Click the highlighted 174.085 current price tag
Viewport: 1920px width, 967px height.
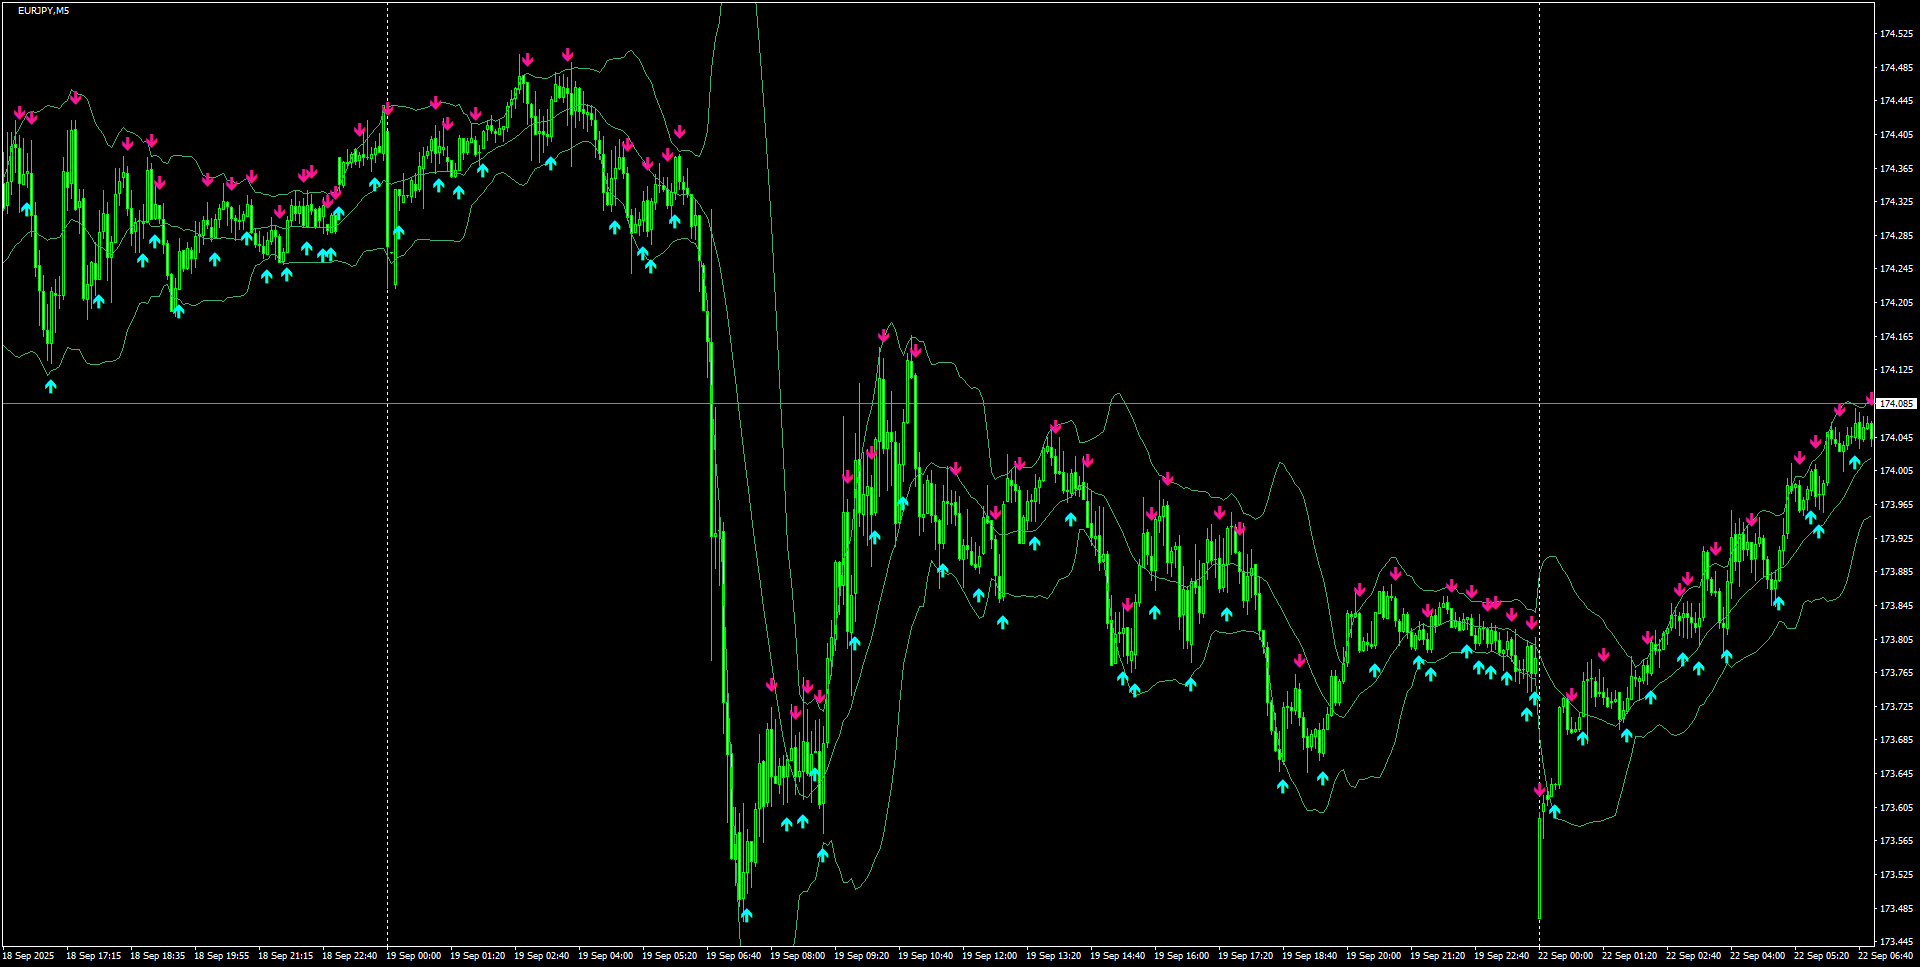coord(1895,403)
